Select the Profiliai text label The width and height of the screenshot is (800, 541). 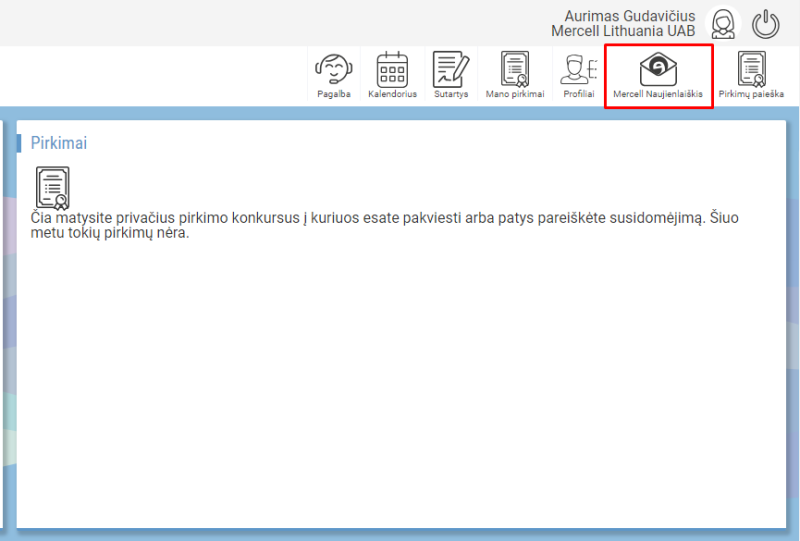[578, 94]
